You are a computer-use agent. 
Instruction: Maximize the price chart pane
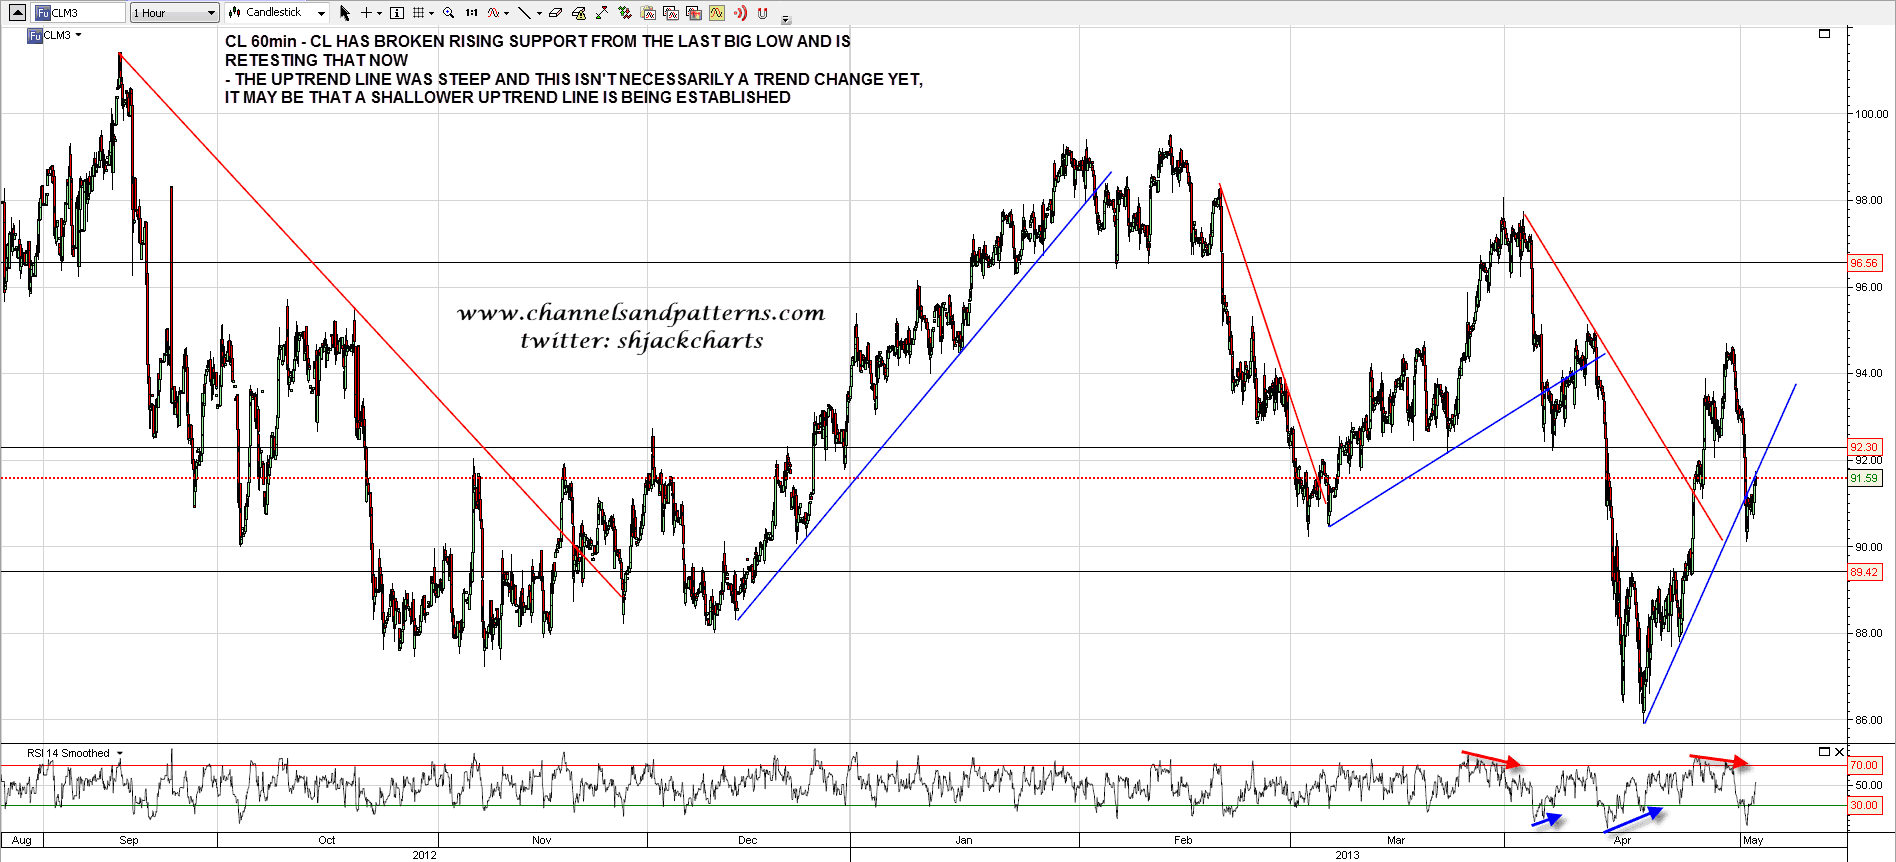coord(1824,34)
